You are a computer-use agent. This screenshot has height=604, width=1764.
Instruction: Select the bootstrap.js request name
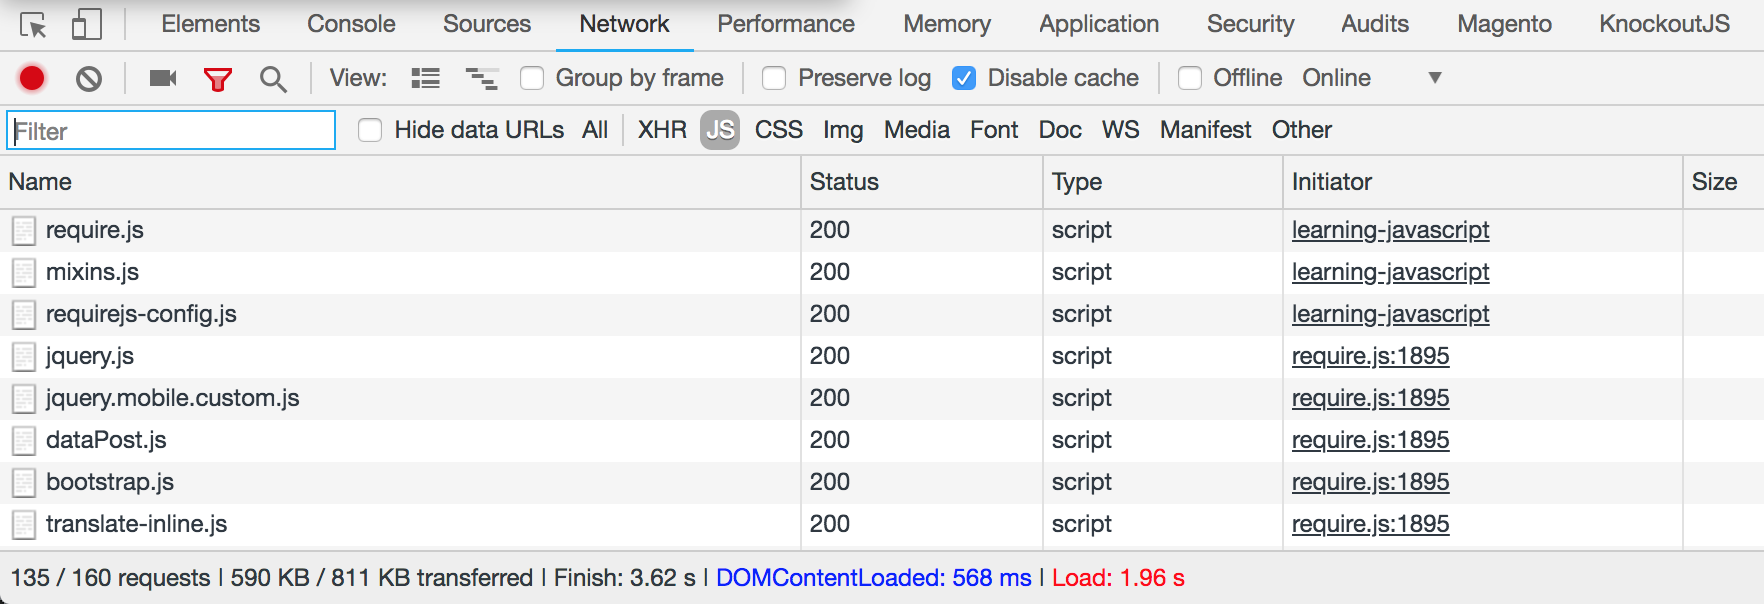point(110,482)
